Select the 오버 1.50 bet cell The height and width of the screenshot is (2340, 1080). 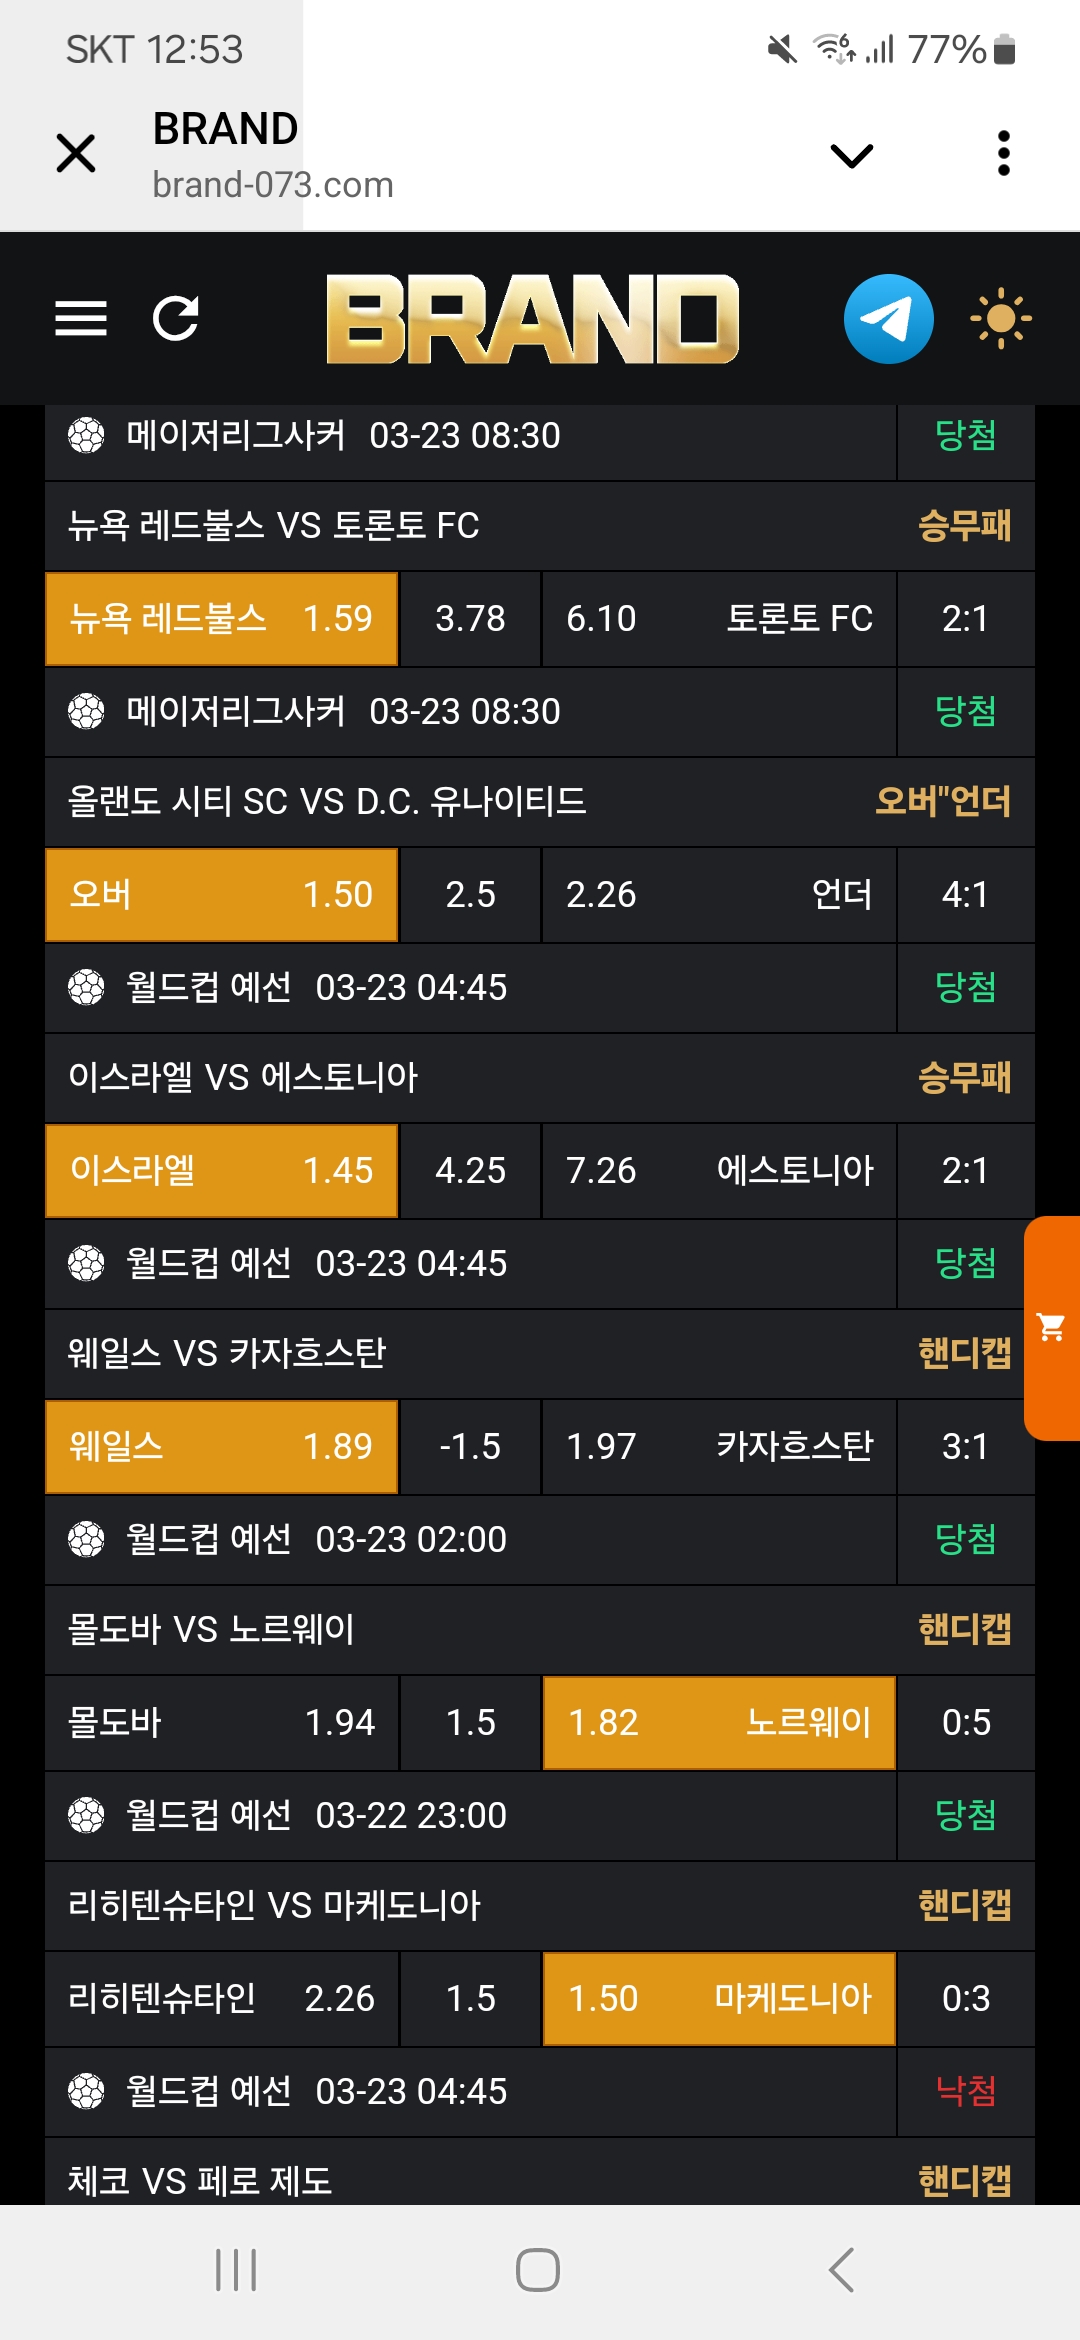click(221, 895)
